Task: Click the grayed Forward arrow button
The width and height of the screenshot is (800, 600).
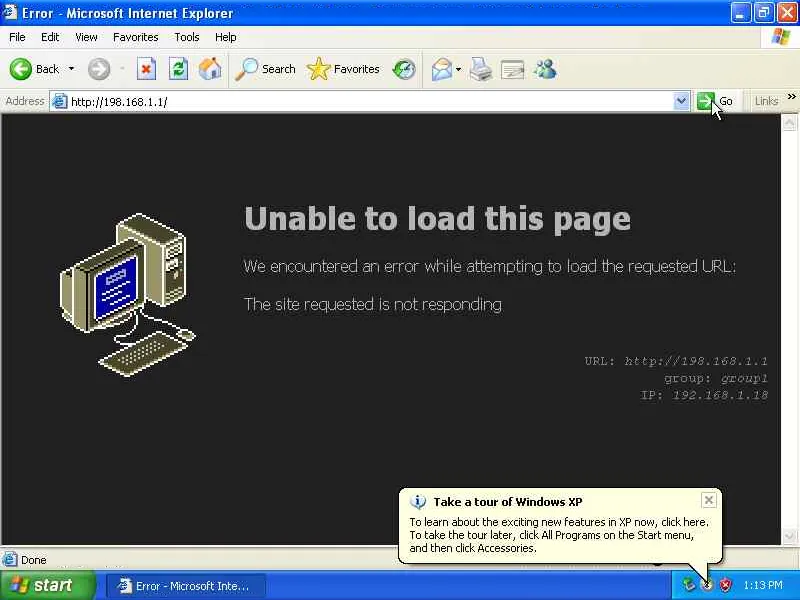Action: coord(99,69)
